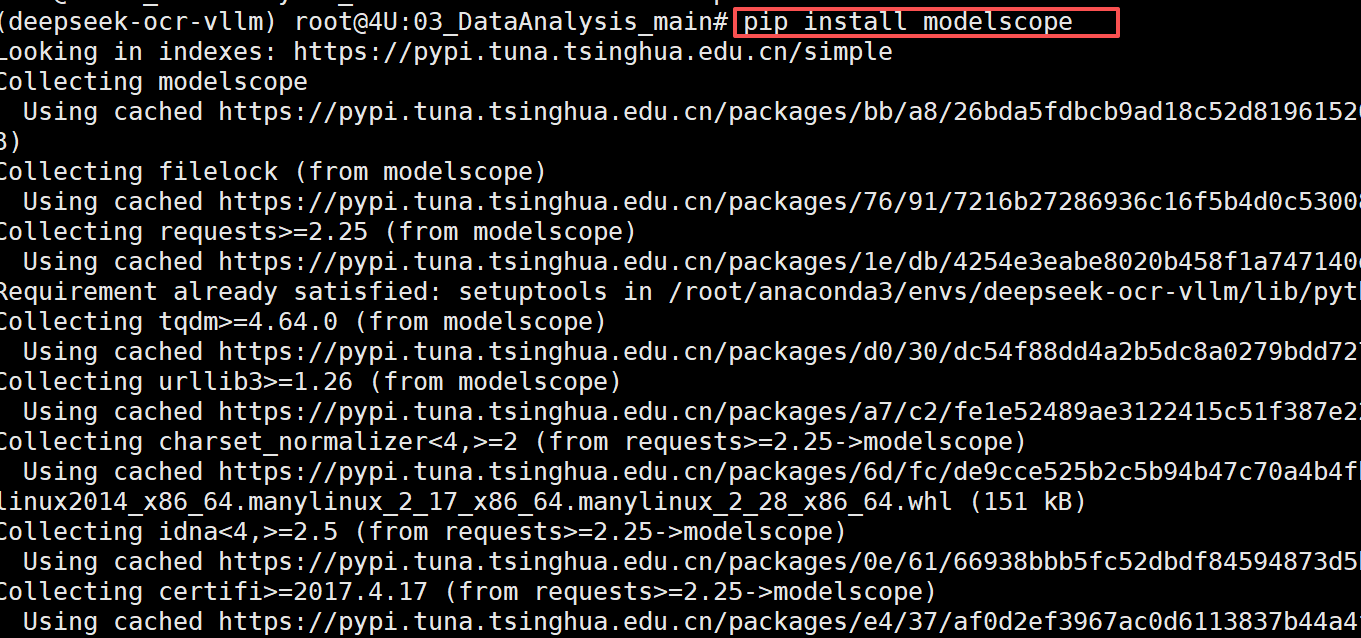Open the cached 76/91 package URL
Screen dimensions: 1361x638
click(x=790, y=201)
